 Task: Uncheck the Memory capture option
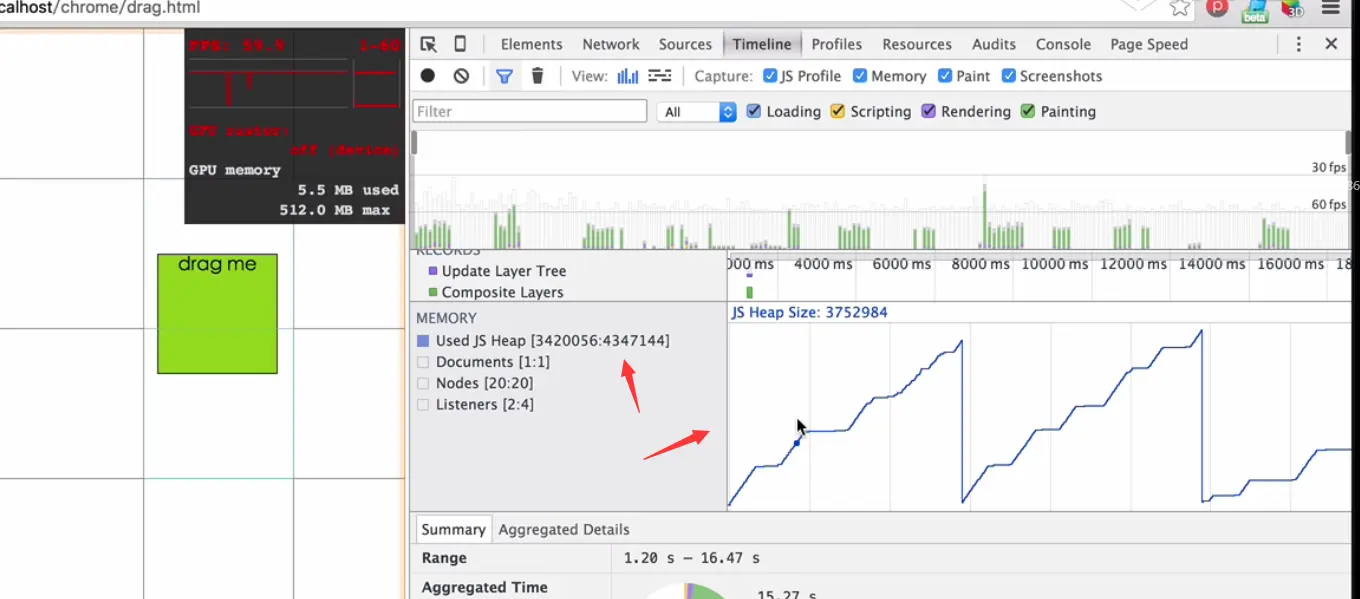click(860, 76)
